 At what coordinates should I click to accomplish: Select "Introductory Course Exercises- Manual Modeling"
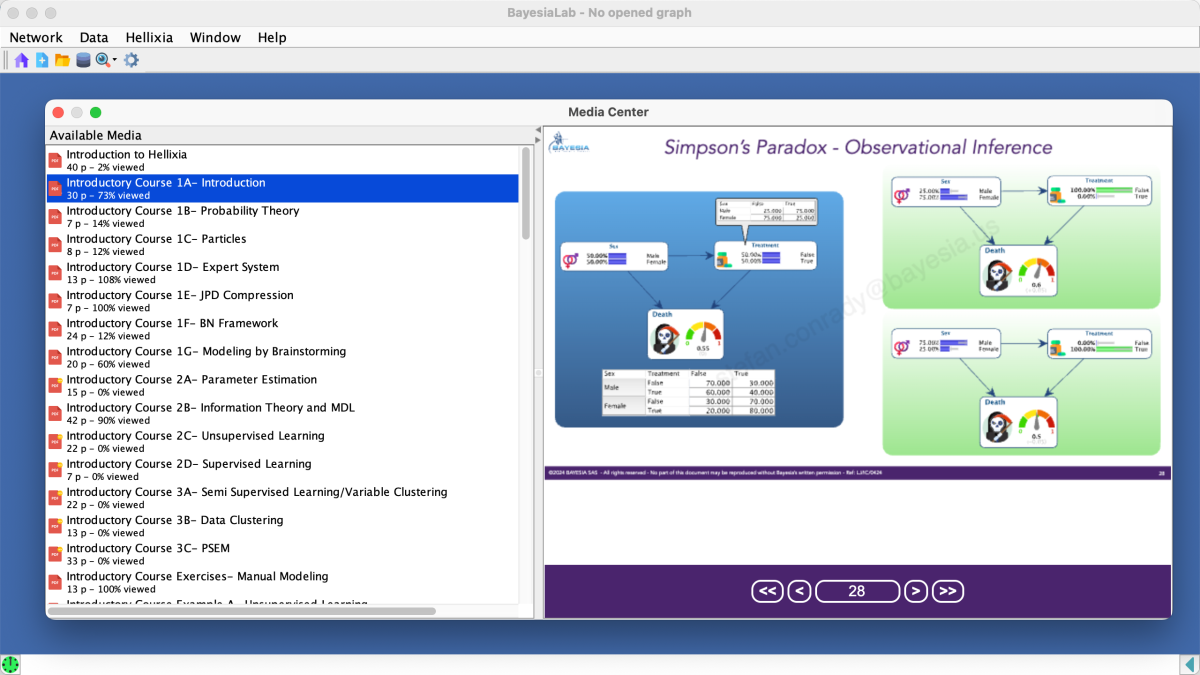pyautogui.click(x=283, y=581)
